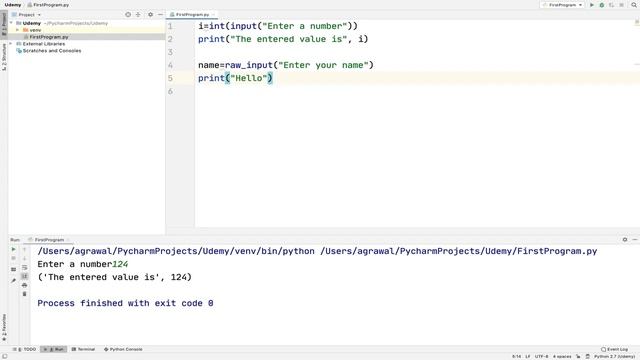
Task: Open the FirstProgram run configuration dropdown
Action: [x=563, y=5]
